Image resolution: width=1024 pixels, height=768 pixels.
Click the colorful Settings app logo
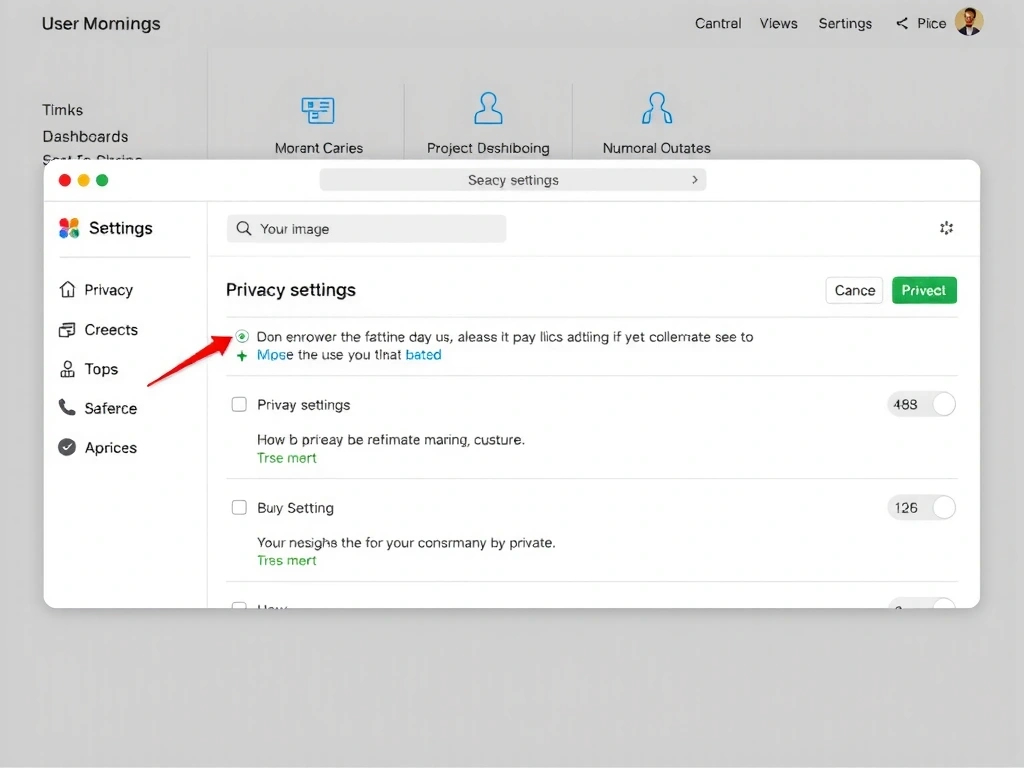click(69, 228)
